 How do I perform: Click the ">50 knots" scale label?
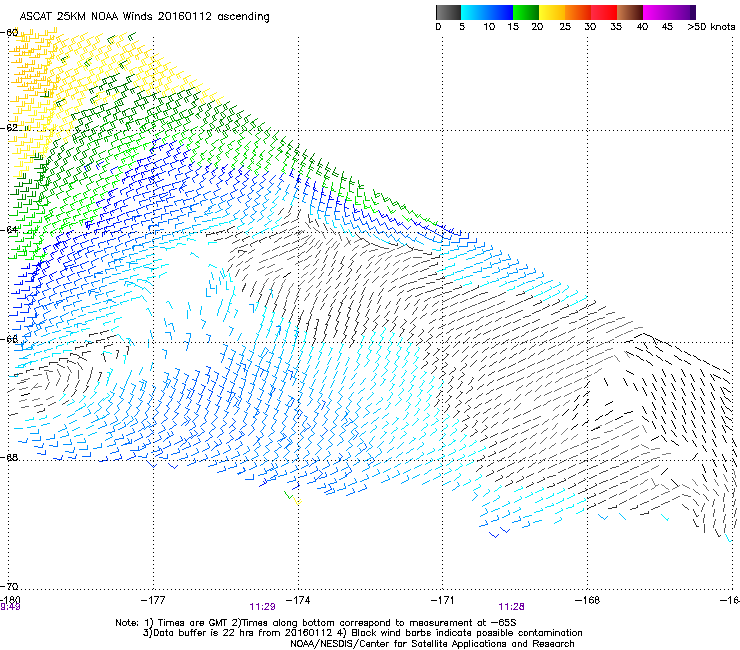[711, 27]
